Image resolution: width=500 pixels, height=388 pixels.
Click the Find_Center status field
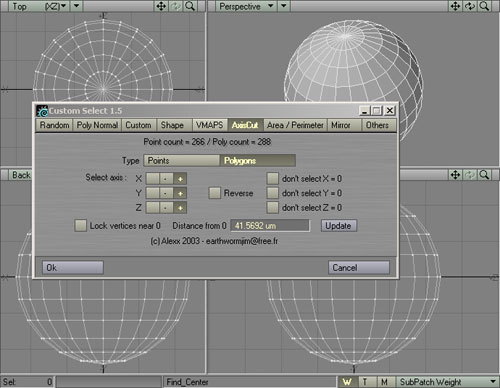point(250,382)
